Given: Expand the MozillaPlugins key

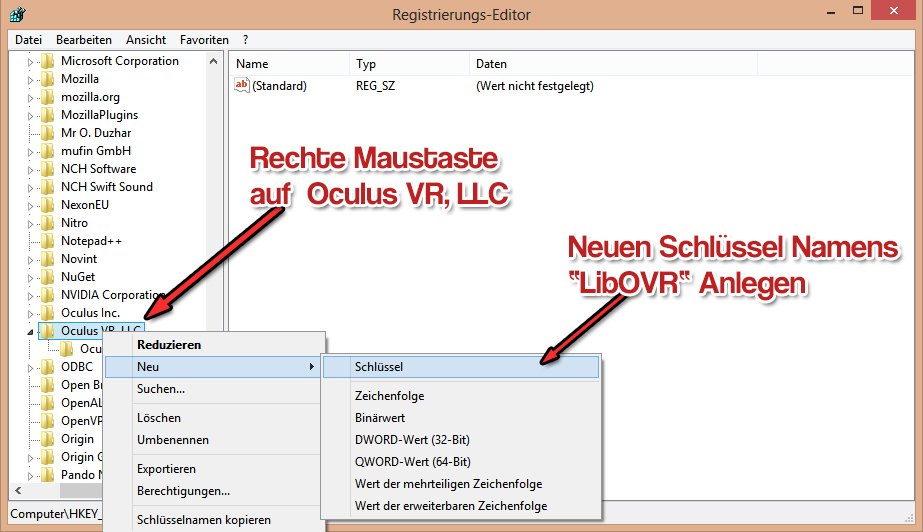Looking at the screenshot, I should (x=30, y=116).
